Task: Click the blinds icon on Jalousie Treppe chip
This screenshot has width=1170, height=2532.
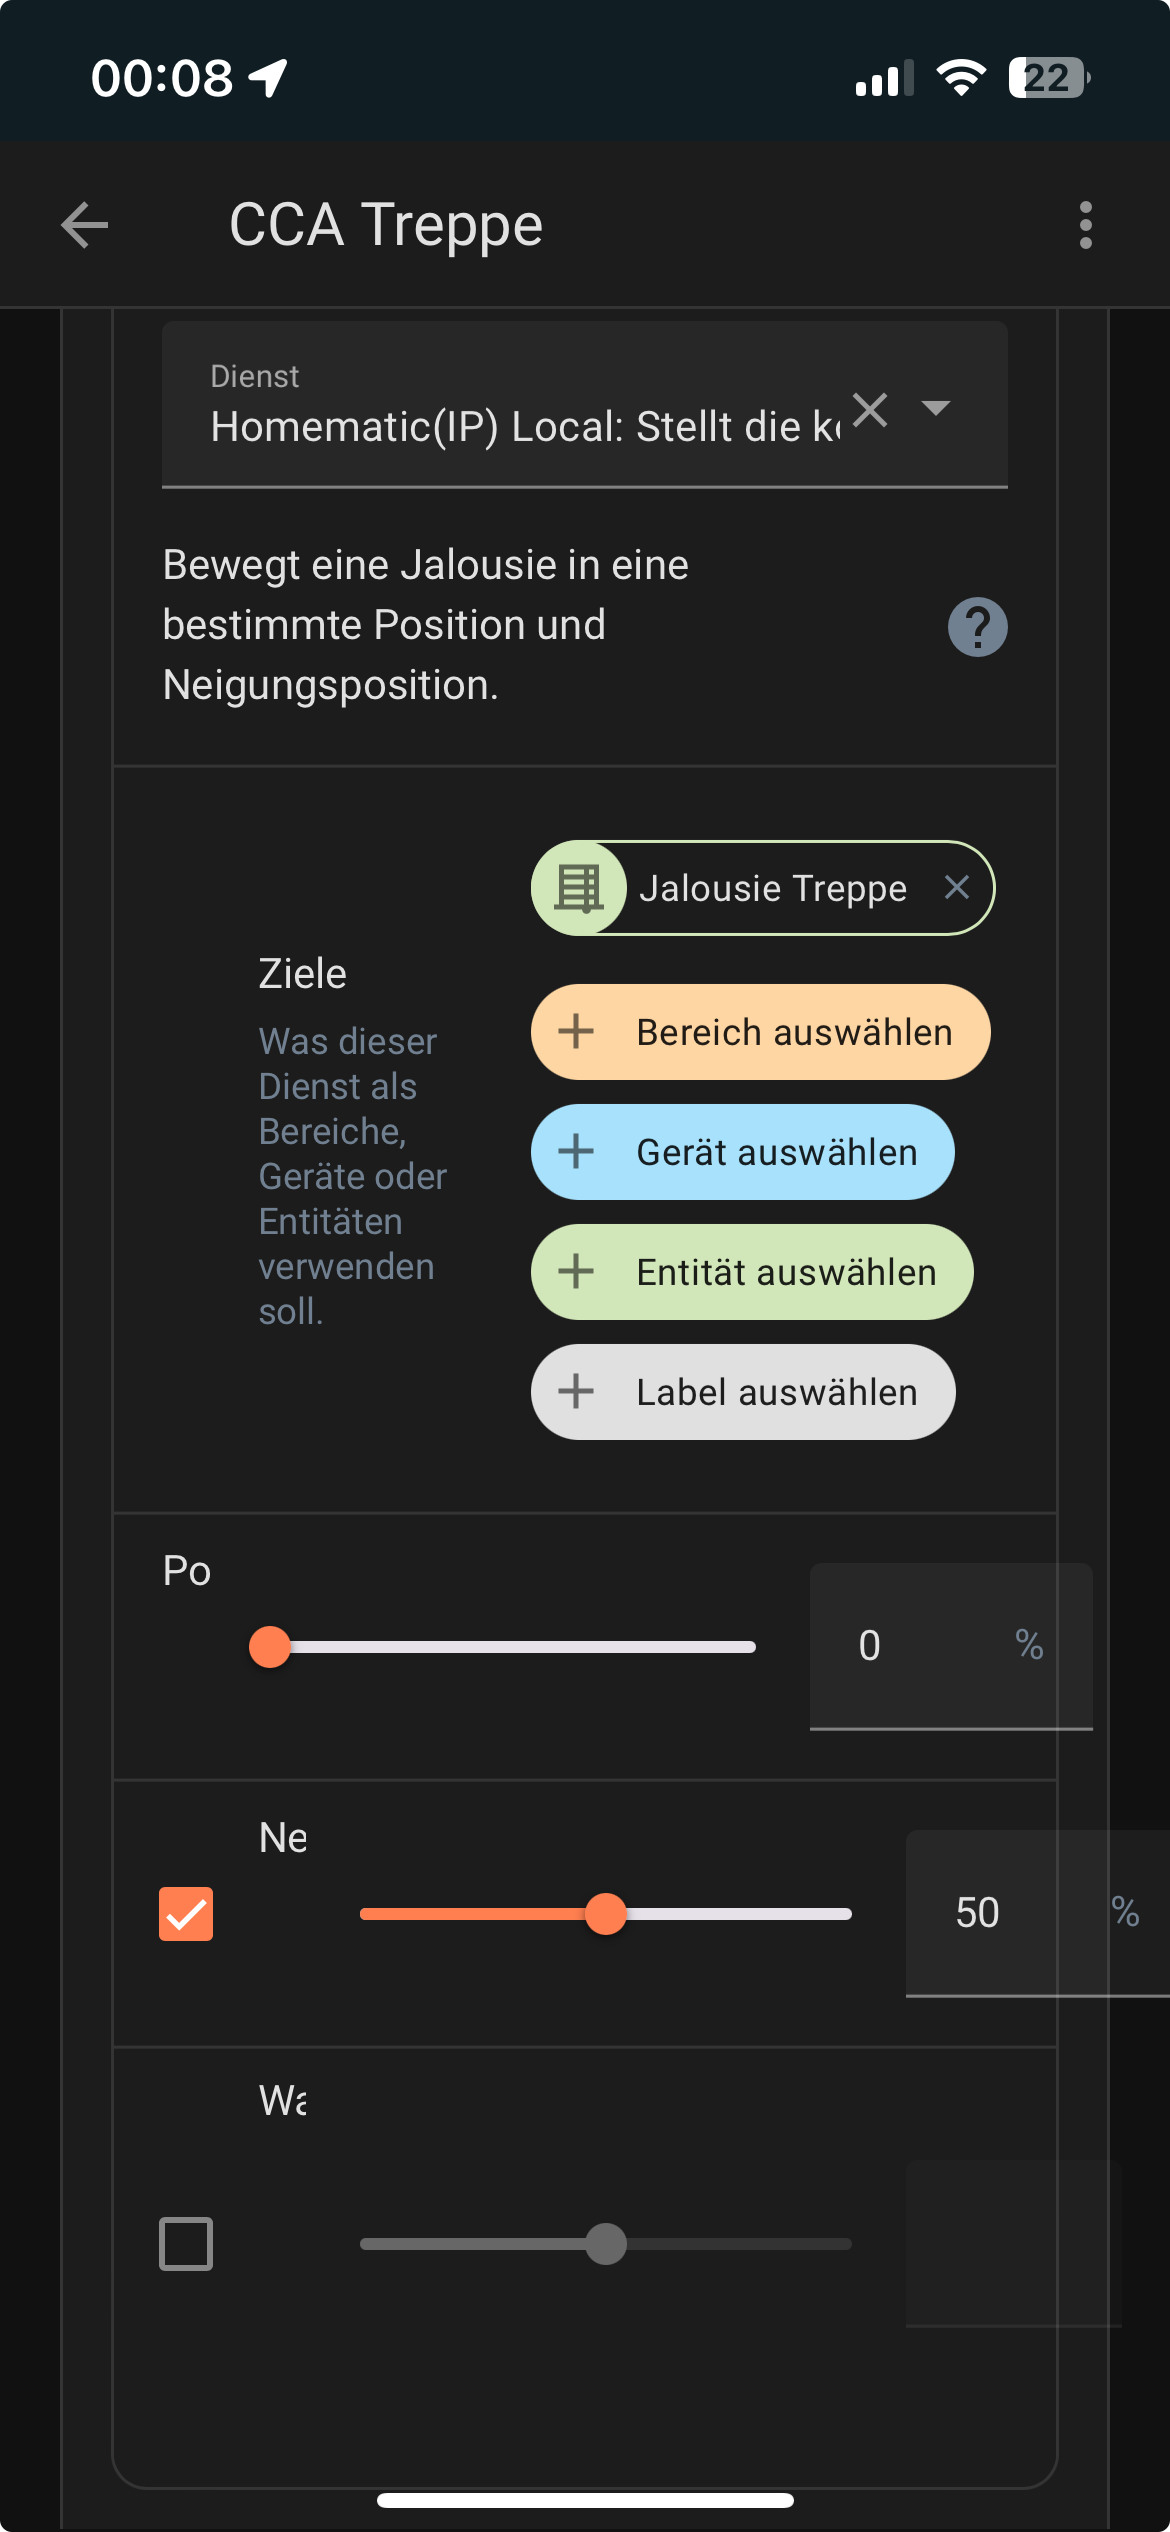Action: [x=578, y=887]
